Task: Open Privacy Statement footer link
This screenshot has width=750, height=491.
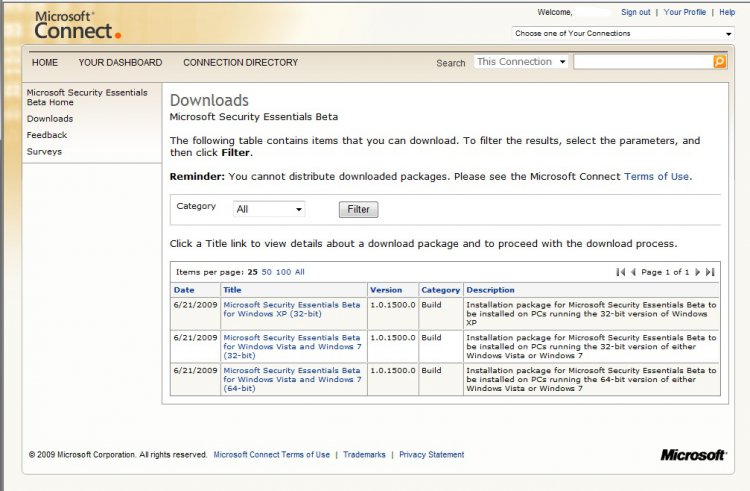Action: tap(431, 455)
